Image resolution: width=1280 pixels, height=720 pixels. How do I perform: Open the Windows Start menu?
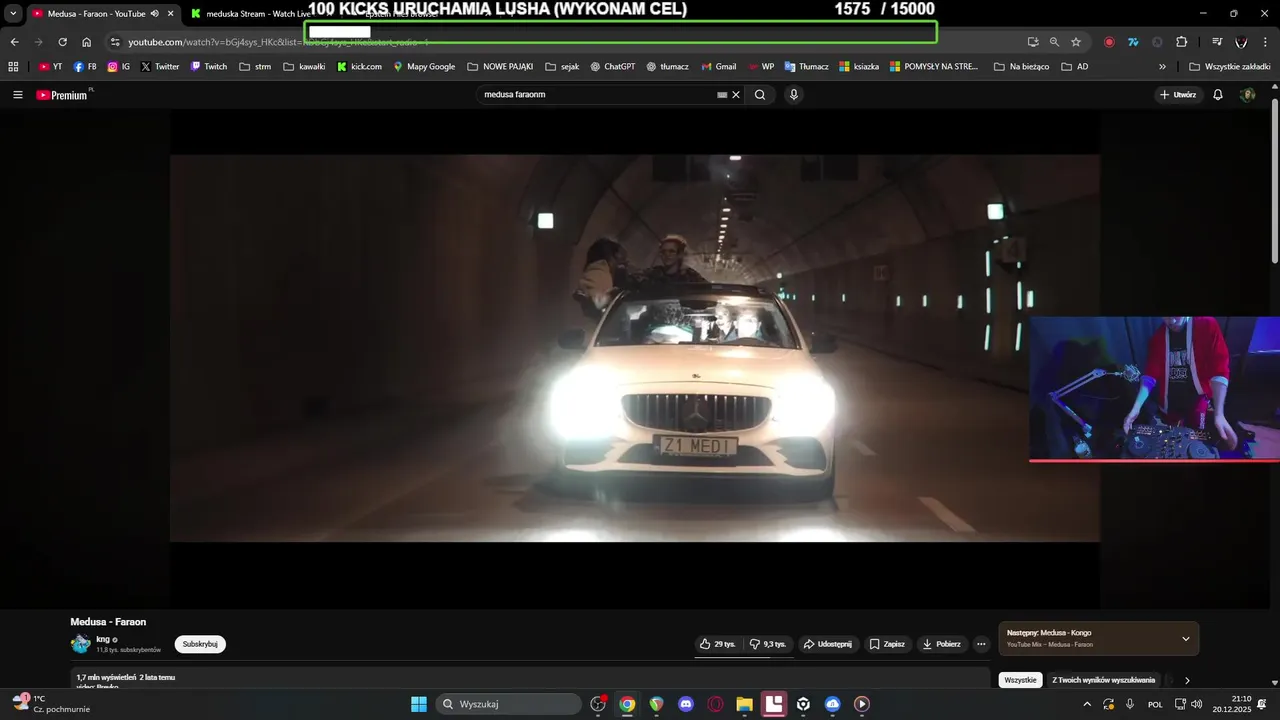click(419, 704)
